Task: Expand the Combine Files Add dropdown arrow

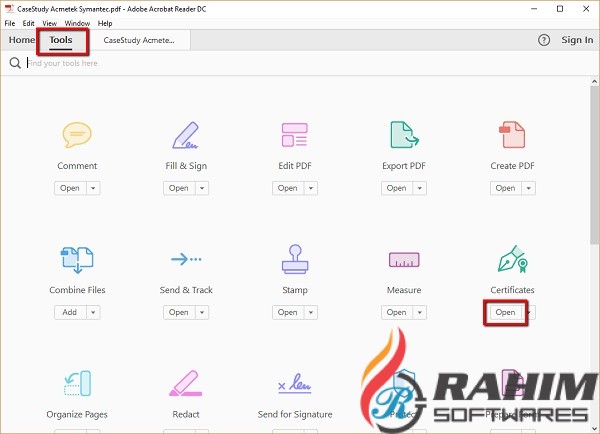Action: pyautogui.click(x=93, y=312)
